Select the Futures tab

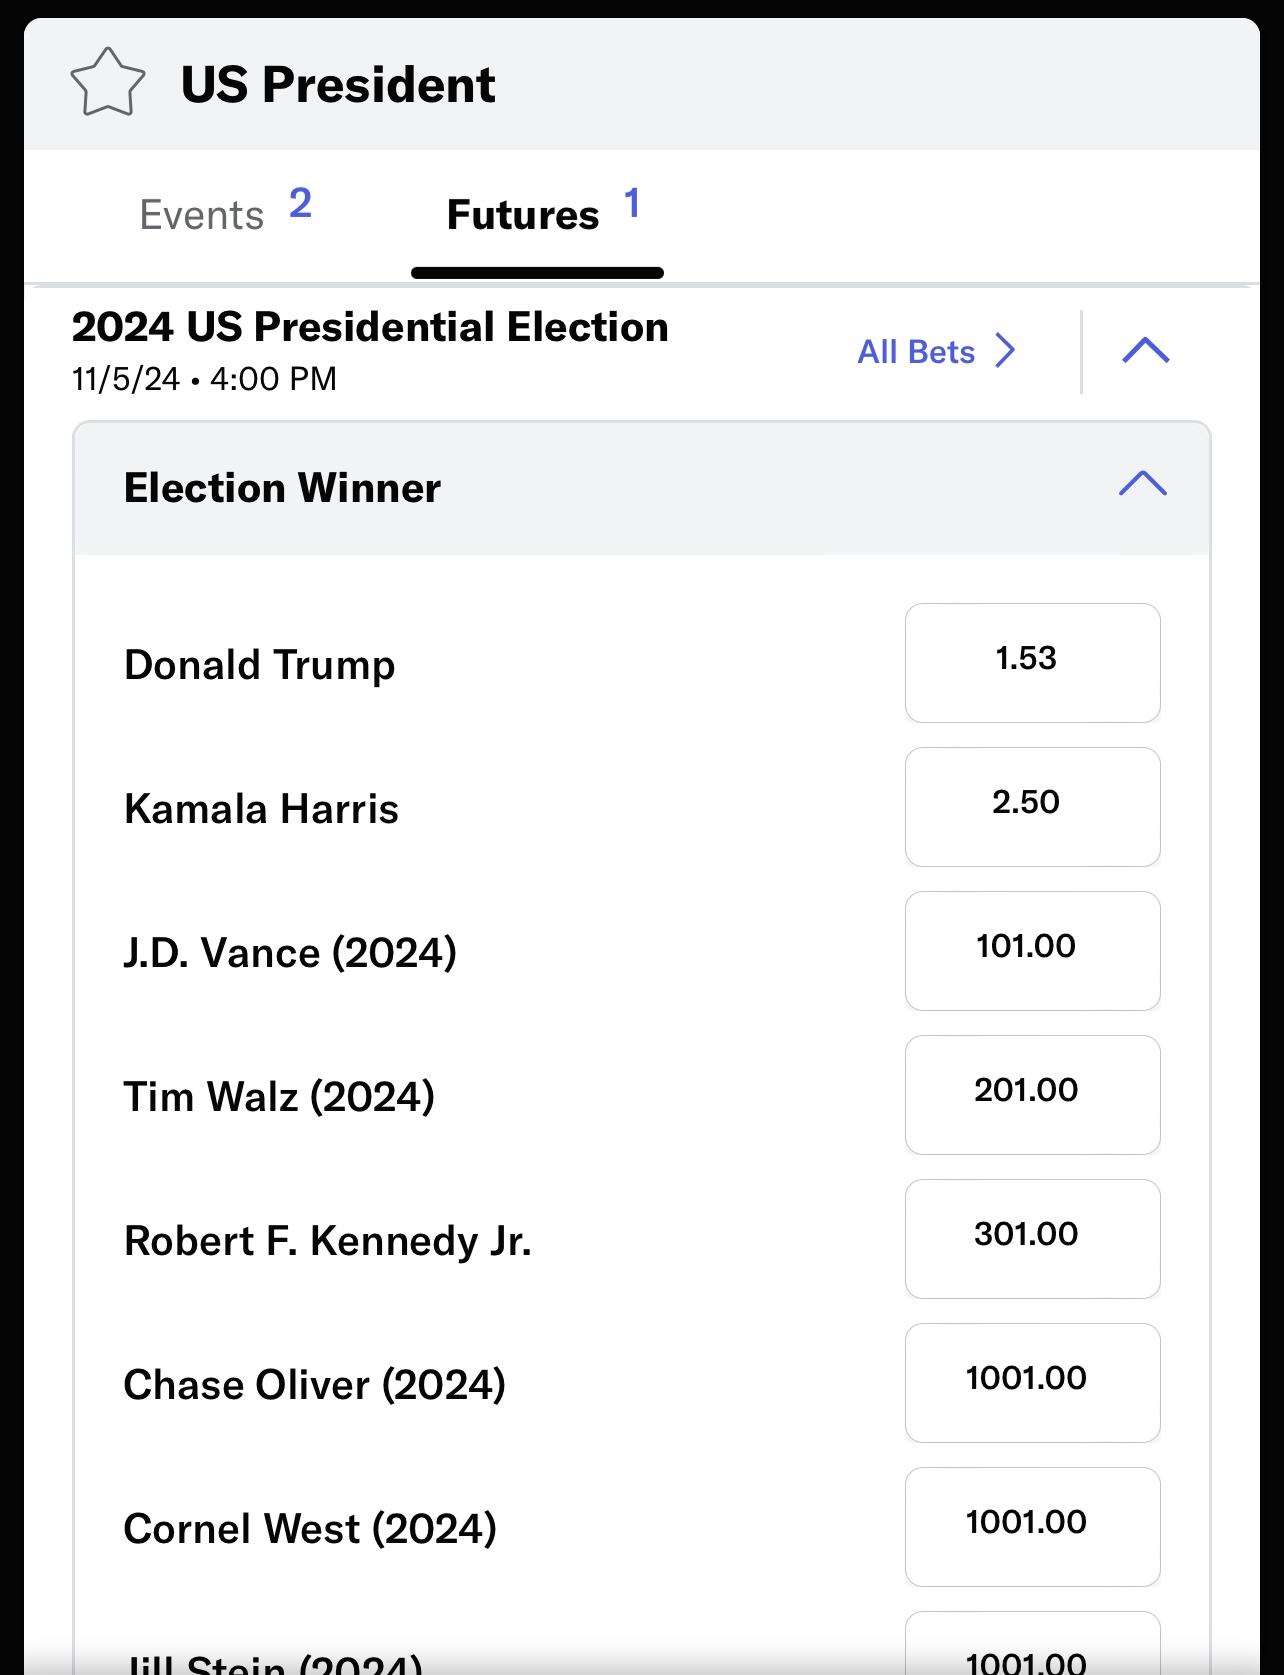(538, 213)
